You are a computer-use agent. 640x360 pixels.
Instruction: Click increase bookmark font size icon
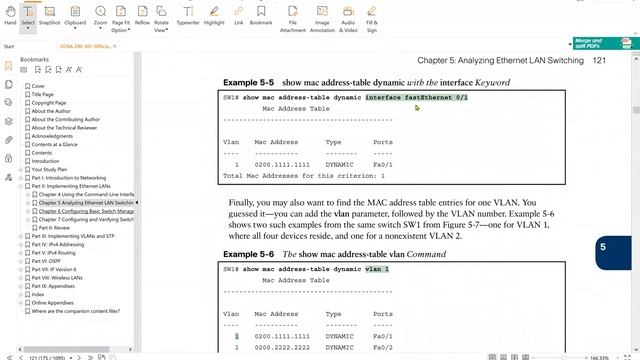click(69, 70)
